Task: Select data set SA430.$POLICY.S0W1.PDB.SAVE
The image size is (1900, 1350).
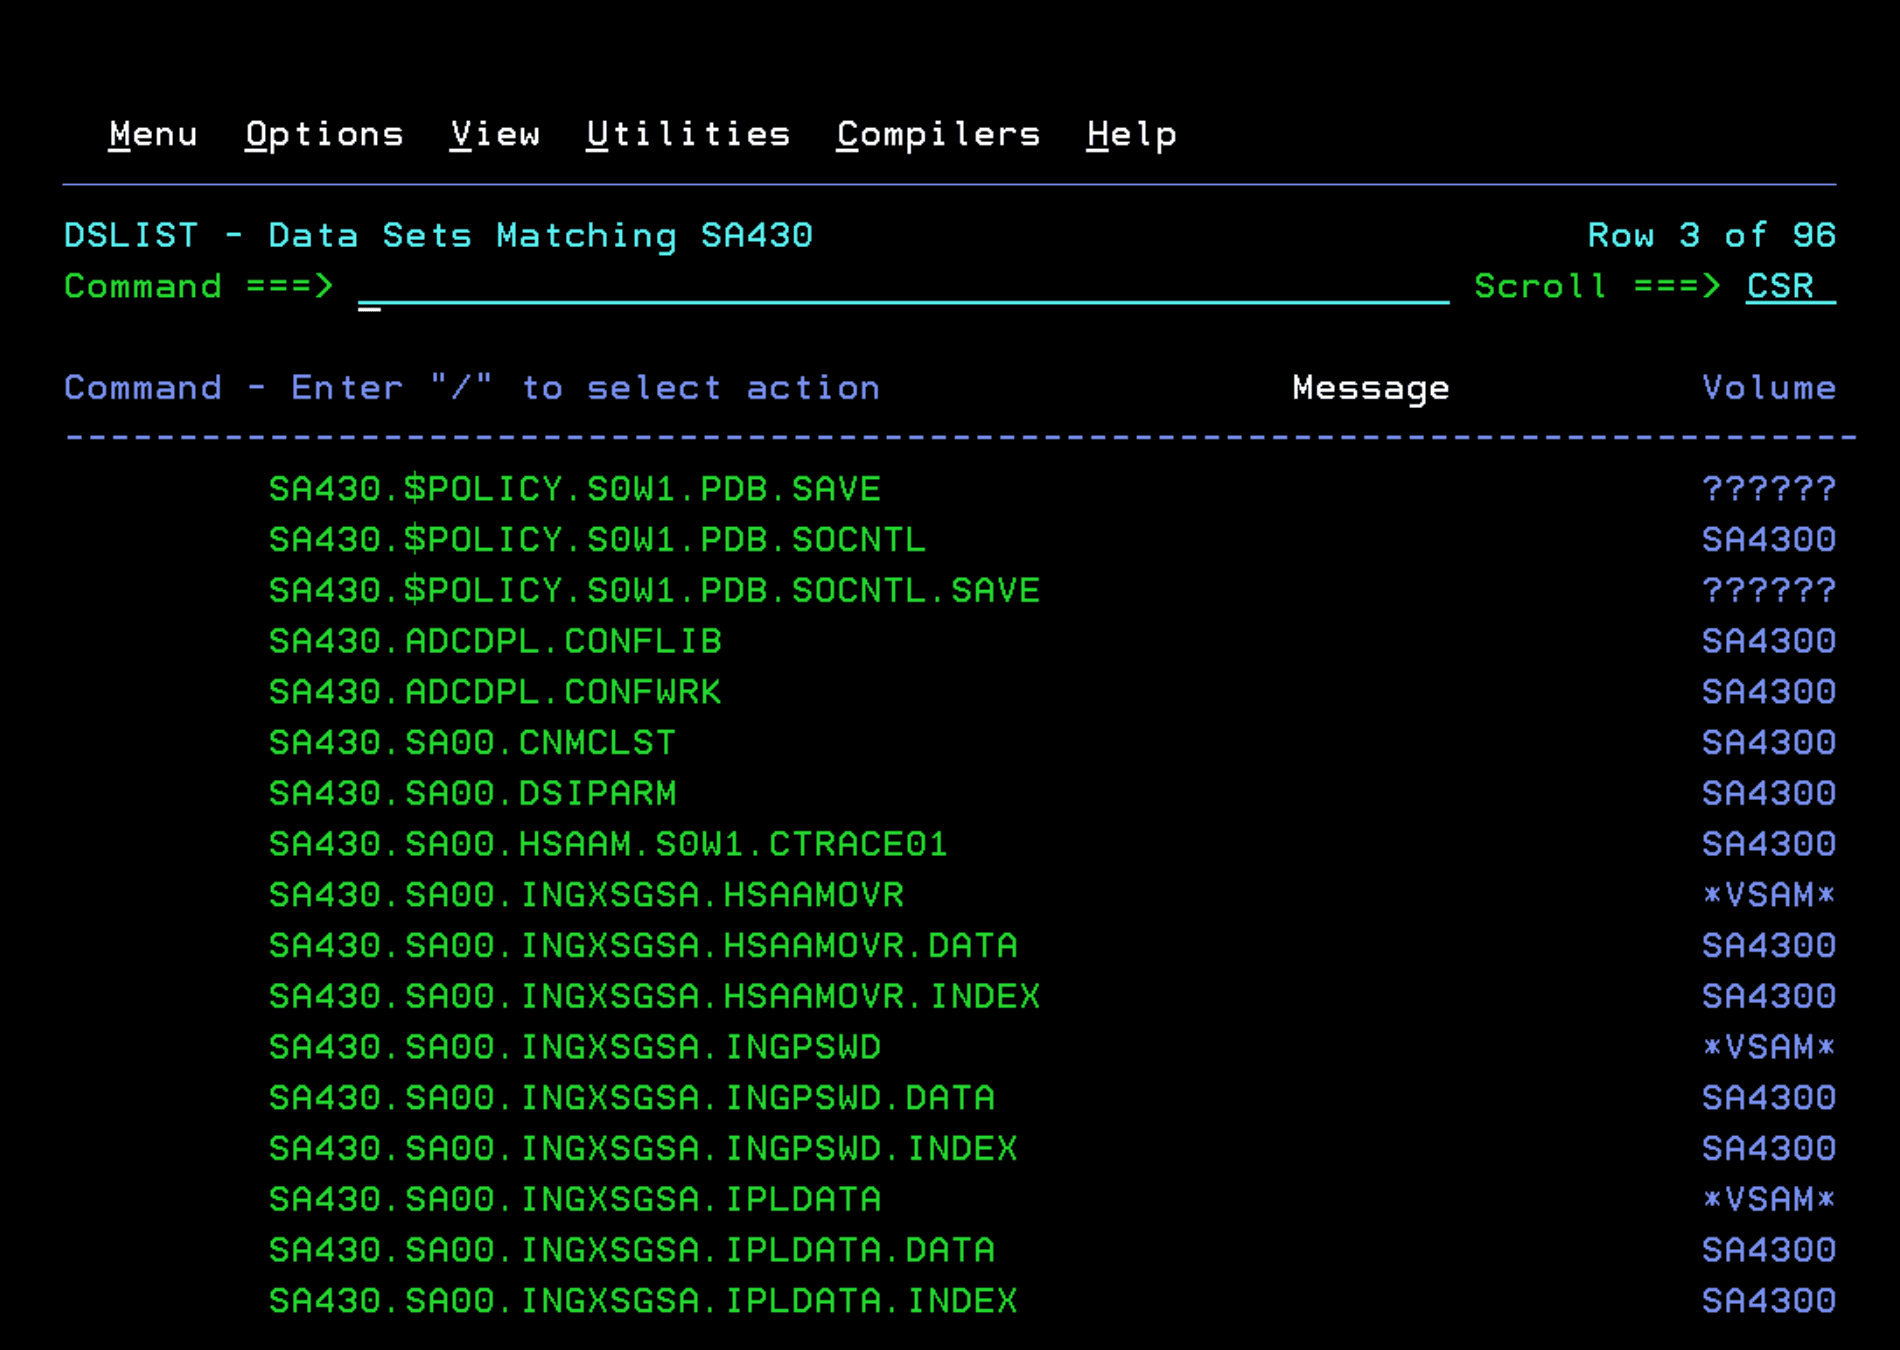Action: 574,489
